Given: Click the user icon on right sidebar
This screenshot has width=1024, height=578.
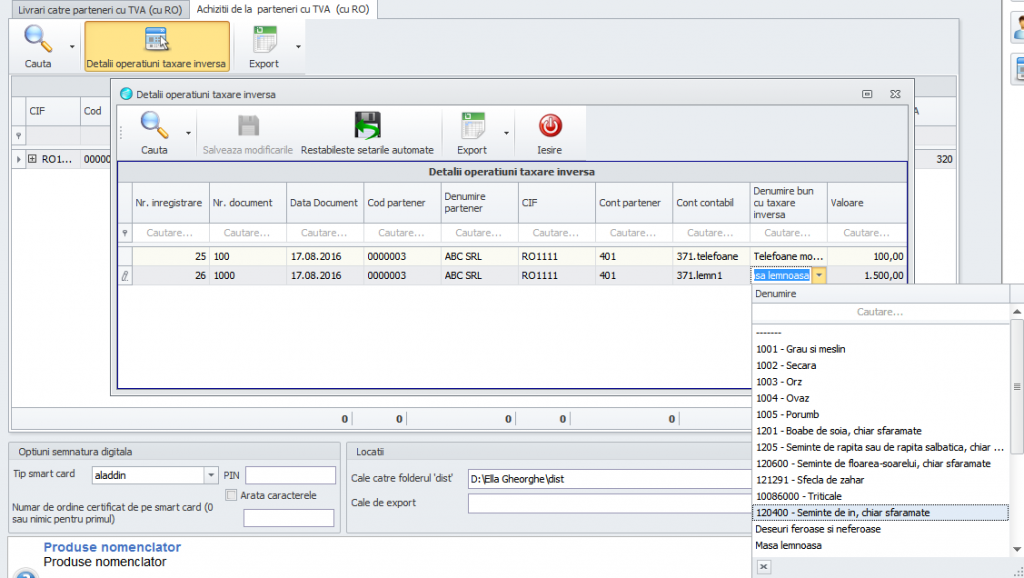Looking at the screenshot, I should (1018, 27).
